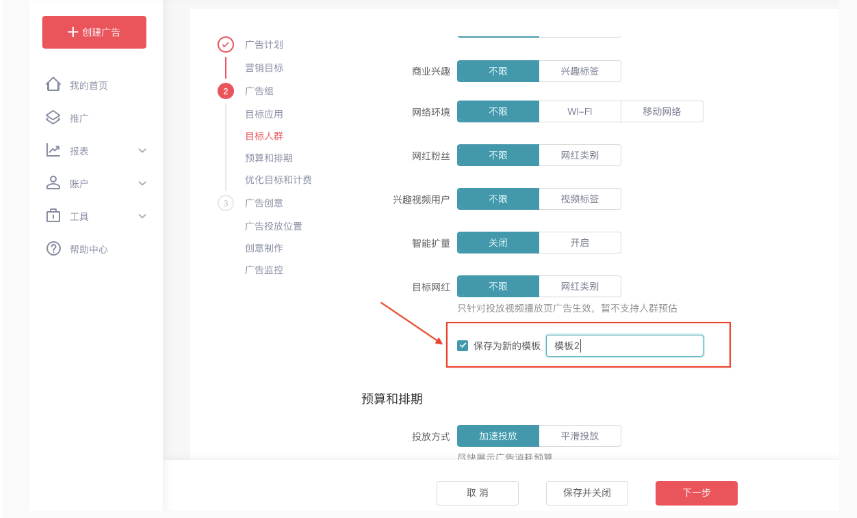Click the layers icon beside 推广
Viewport: 857px width, 518px height.
pos(54,118)
